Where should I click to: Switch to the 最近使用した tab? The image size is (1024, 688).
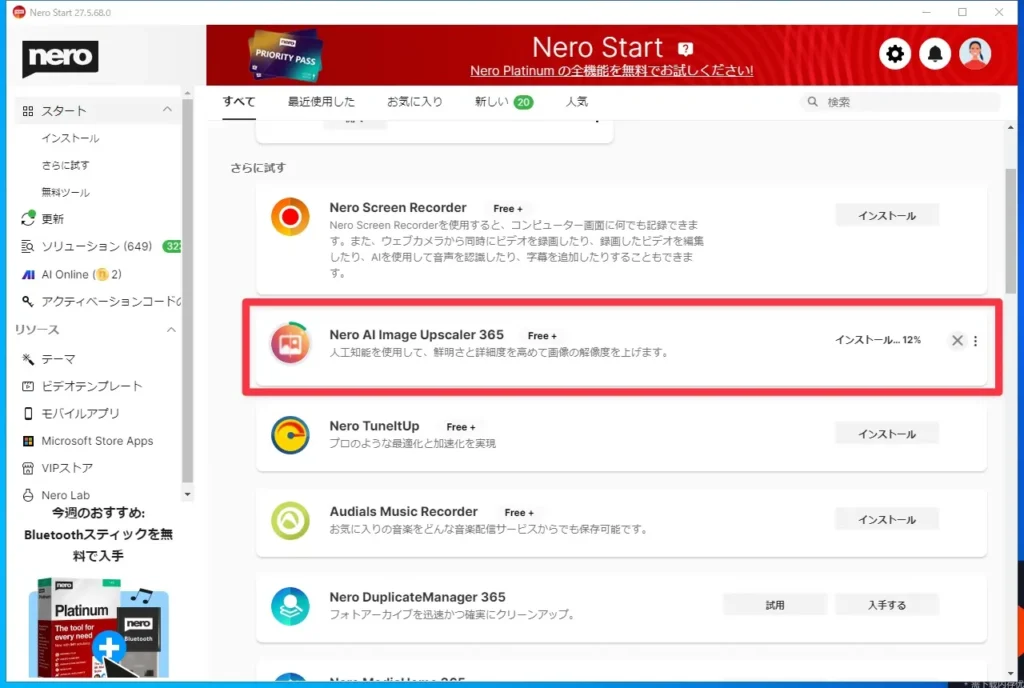point(321,102)
